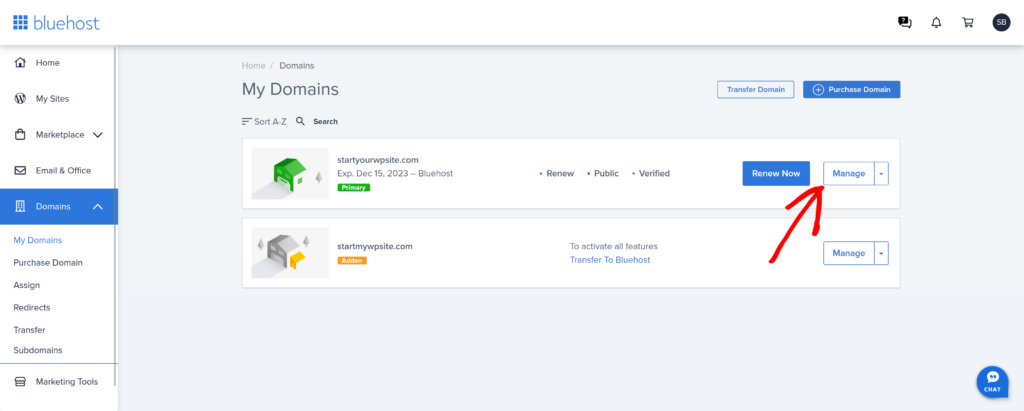Collapse the Domains sidebar section

pyautogui.click(x=97, y=206)
